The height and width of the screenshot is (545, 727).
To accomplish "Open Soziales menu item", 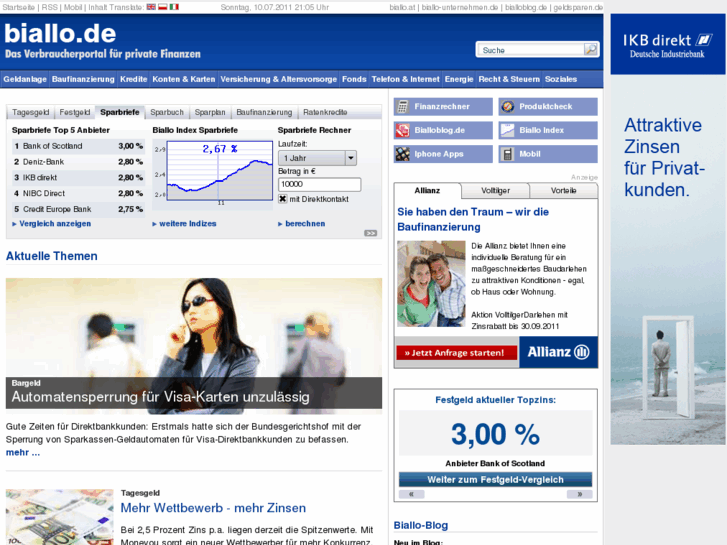I will click(561, 79).
